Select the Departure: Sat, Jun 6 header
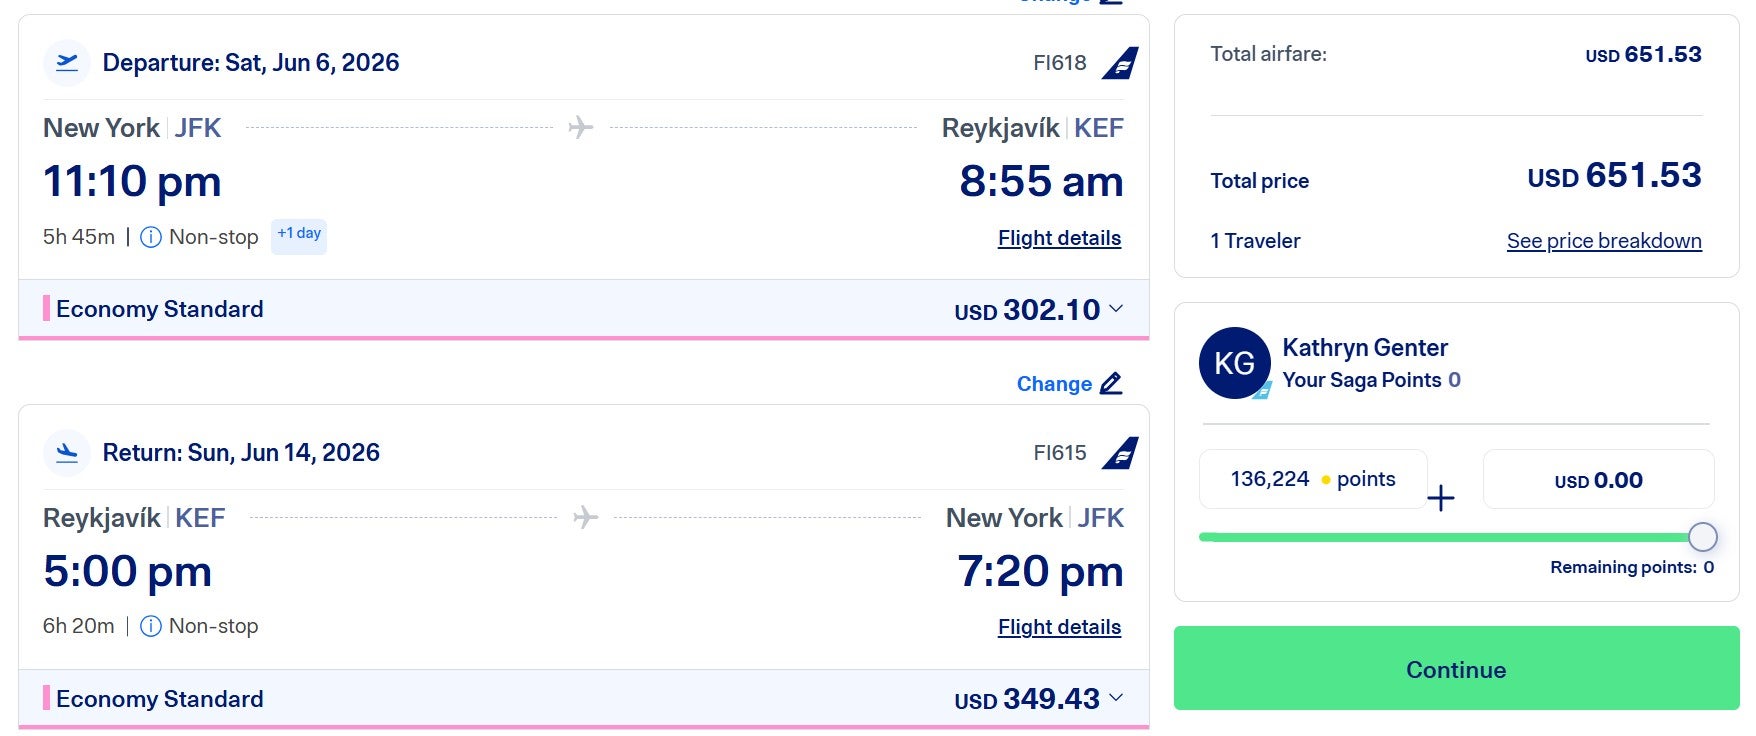The width and height of the screenshot is (1756, 736). [251, 62]
